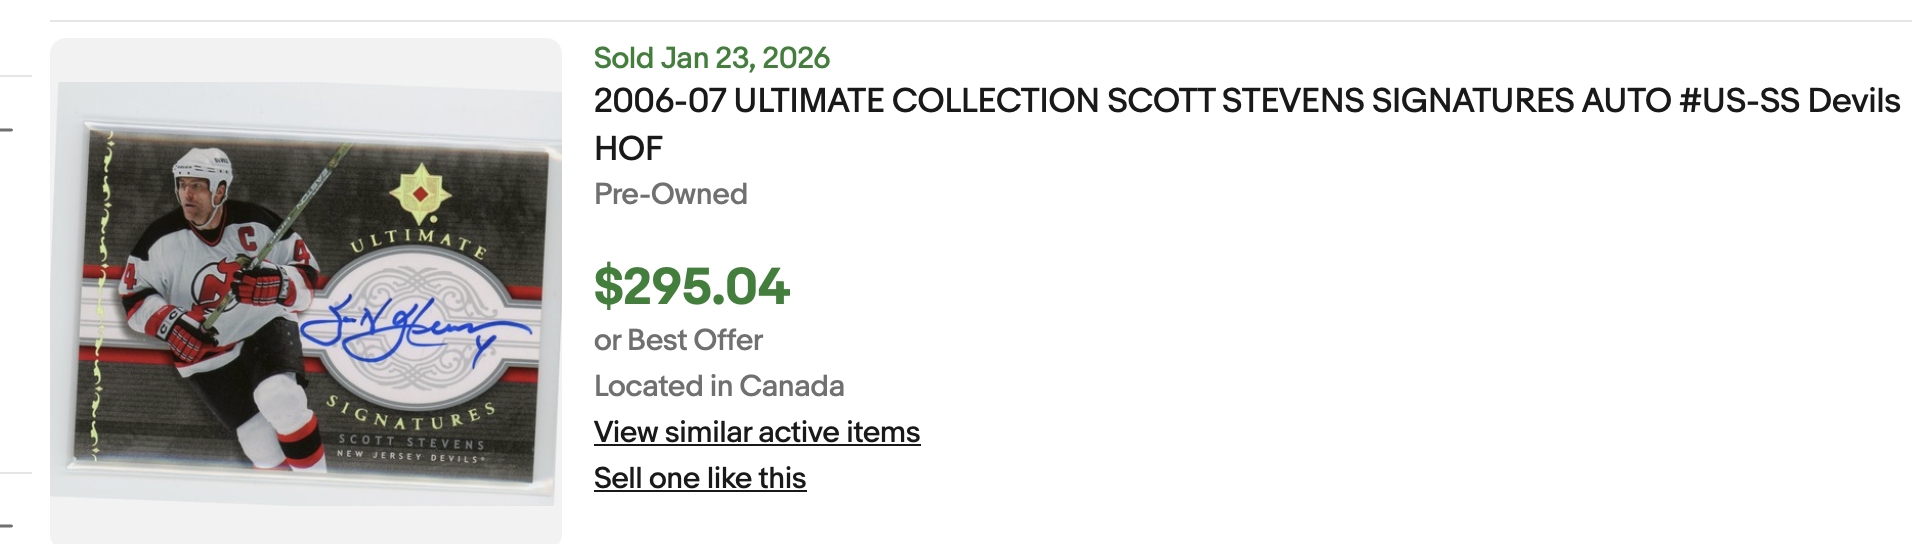Click the or Best Offer text
1926x544 pixels.
677,340
